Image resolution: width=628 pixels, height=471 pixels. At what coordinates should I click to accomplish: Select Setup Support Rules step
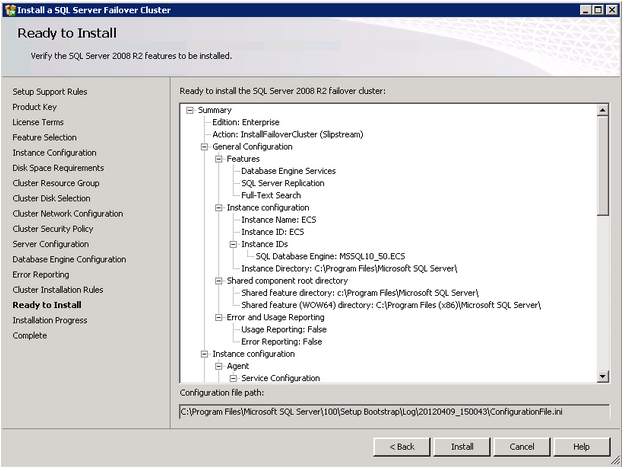50,92
